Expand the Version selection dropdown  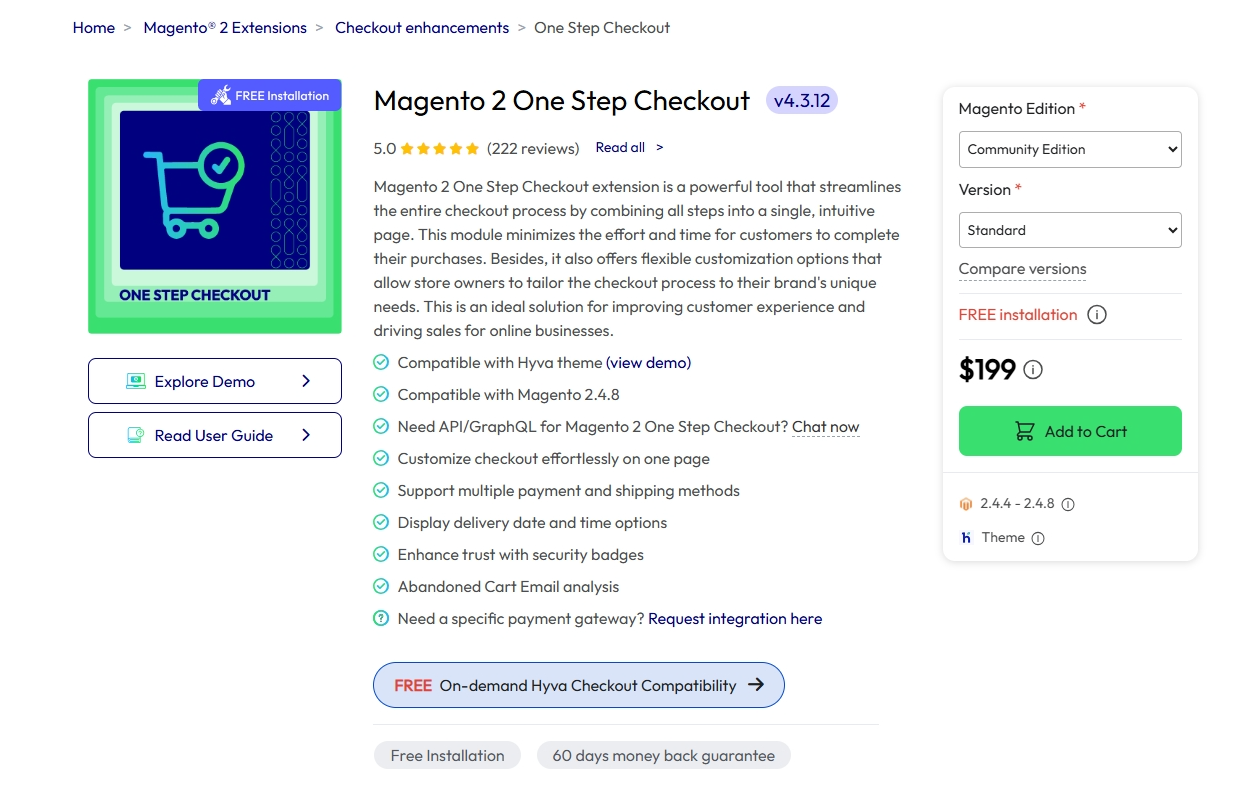pos(1069,229)
